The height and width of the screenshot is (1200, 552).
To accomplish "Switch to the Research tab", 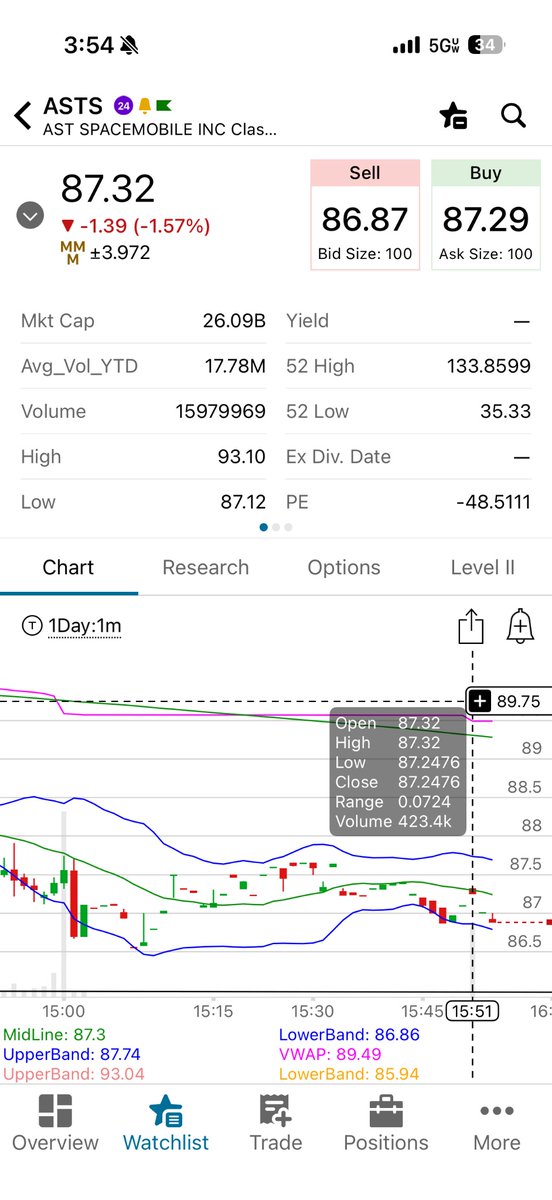I will pos(206,567).
